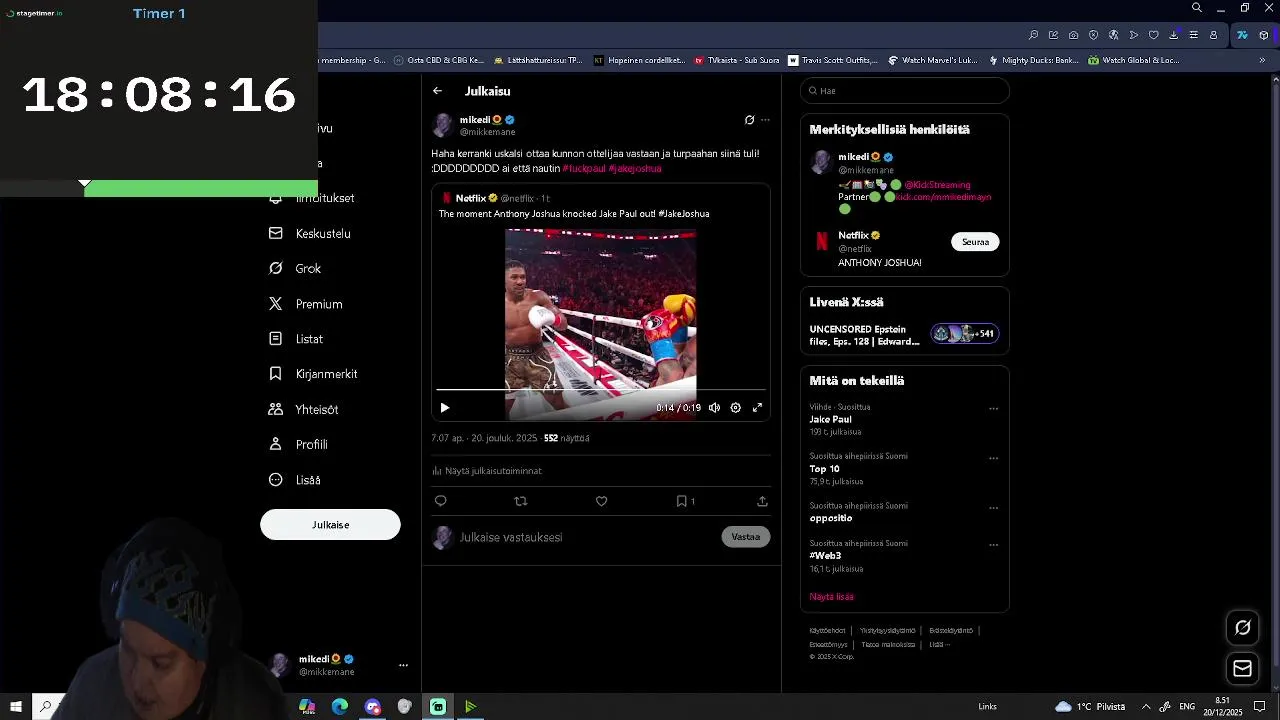Open Windows Start menu
Screen dimensions: 1280x720
(16, 707)
